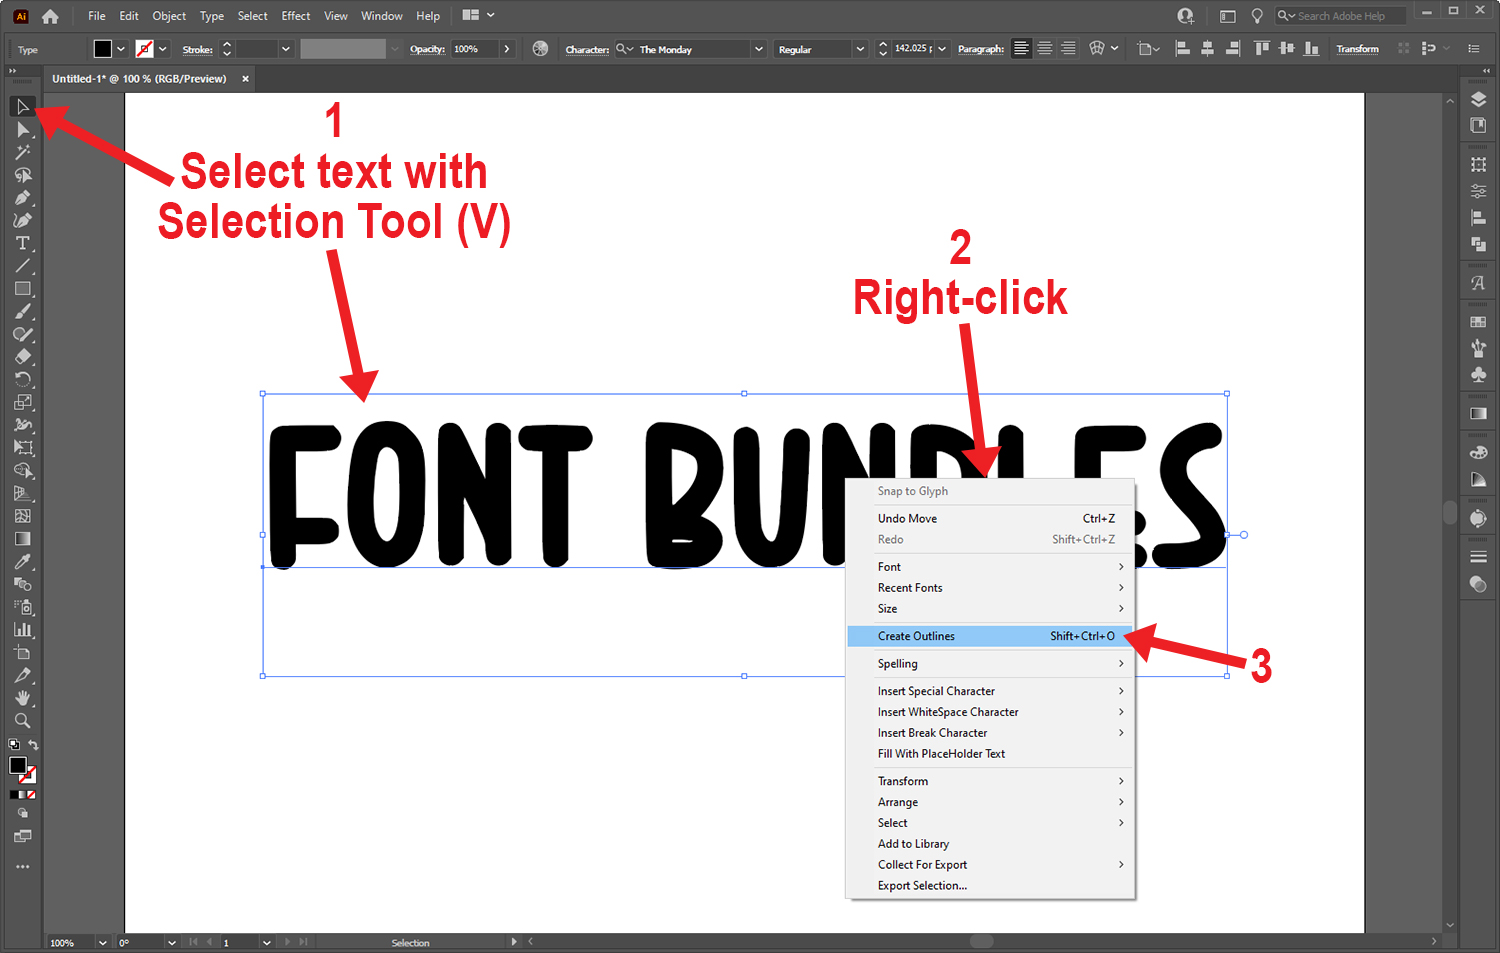
Task: Select the Magic Wand tool
Action: coord(22,153)
